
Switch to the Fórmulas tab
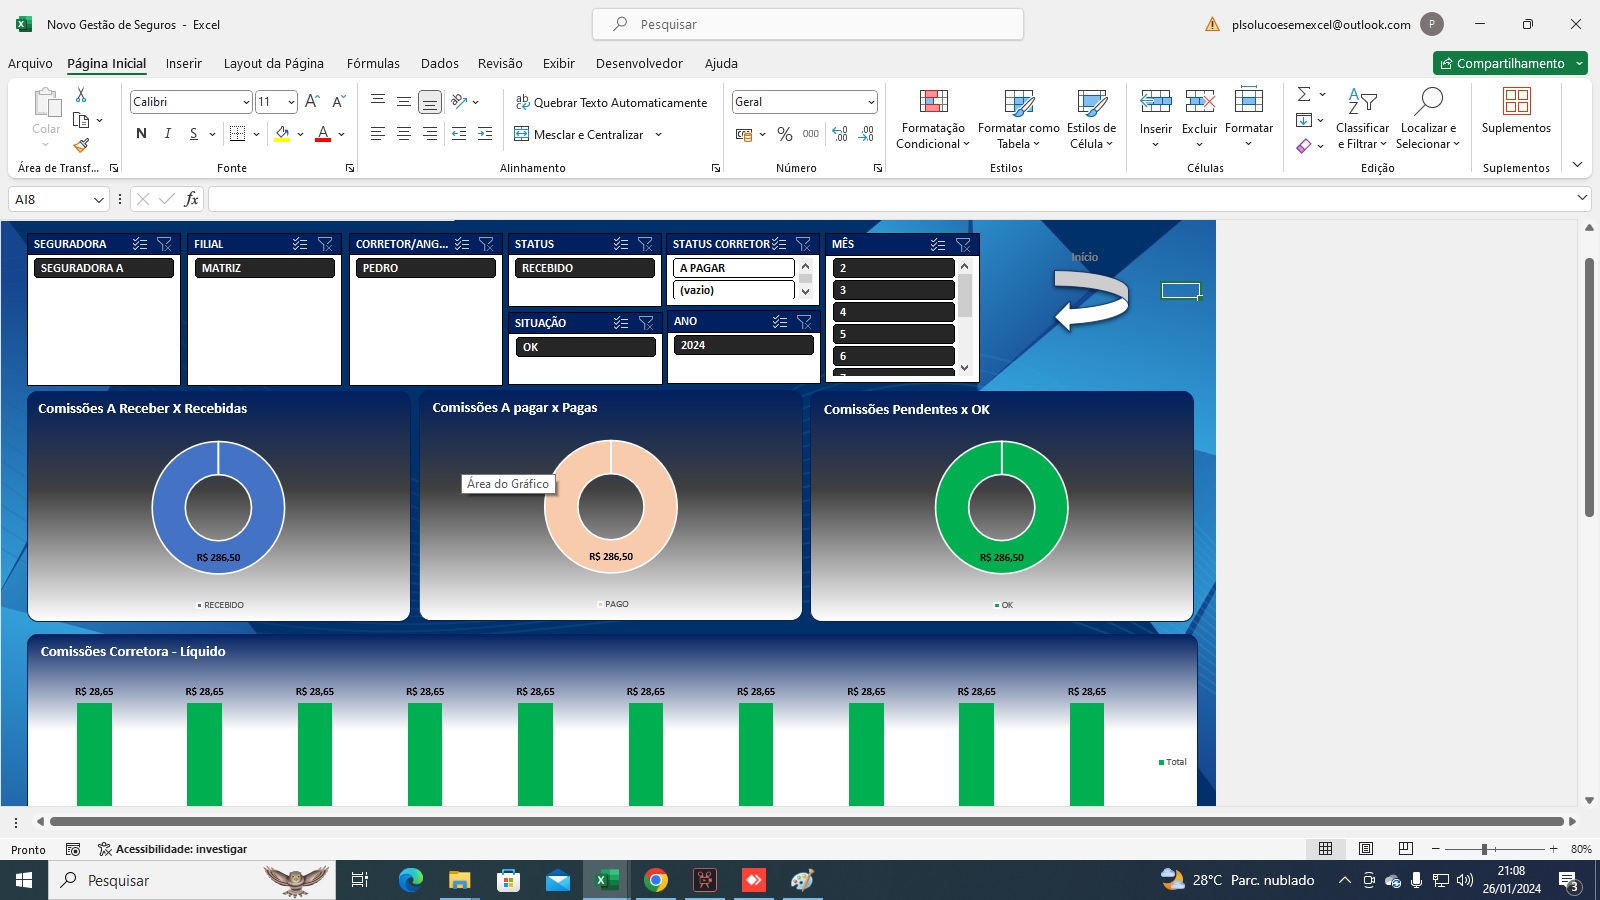point(373,63)
